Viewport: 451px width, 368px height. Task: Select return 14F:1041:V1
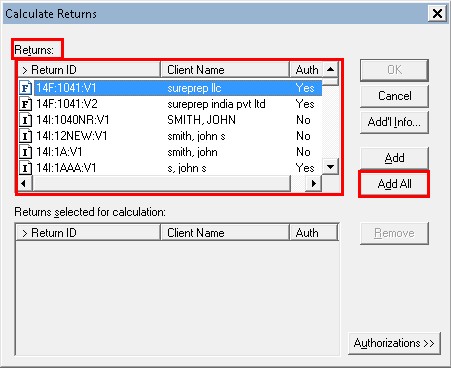pos(170,88)
